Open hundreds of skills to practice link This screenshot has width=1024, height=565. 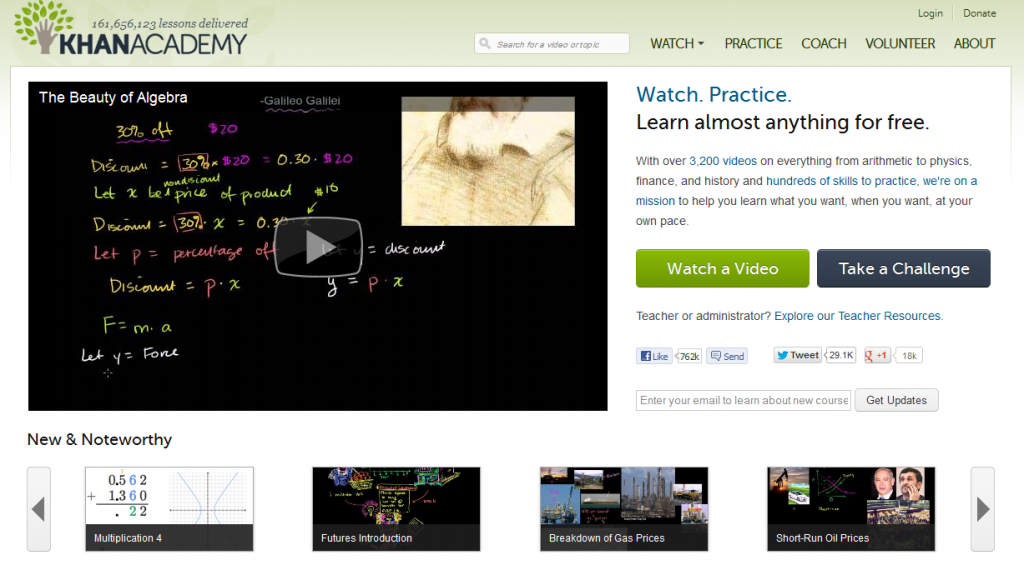(x=842, y=181)
